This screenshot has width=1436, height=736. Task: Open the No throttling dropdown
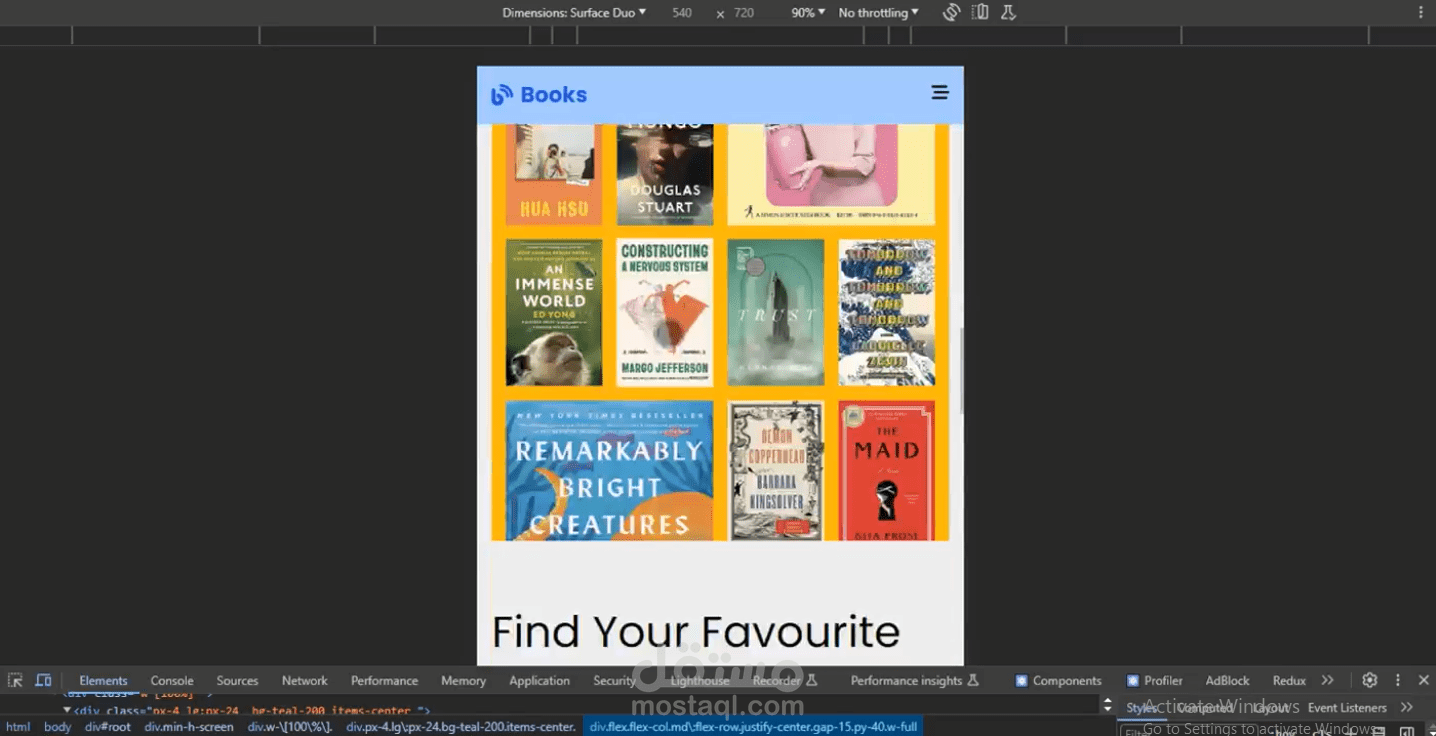point(878,13)
